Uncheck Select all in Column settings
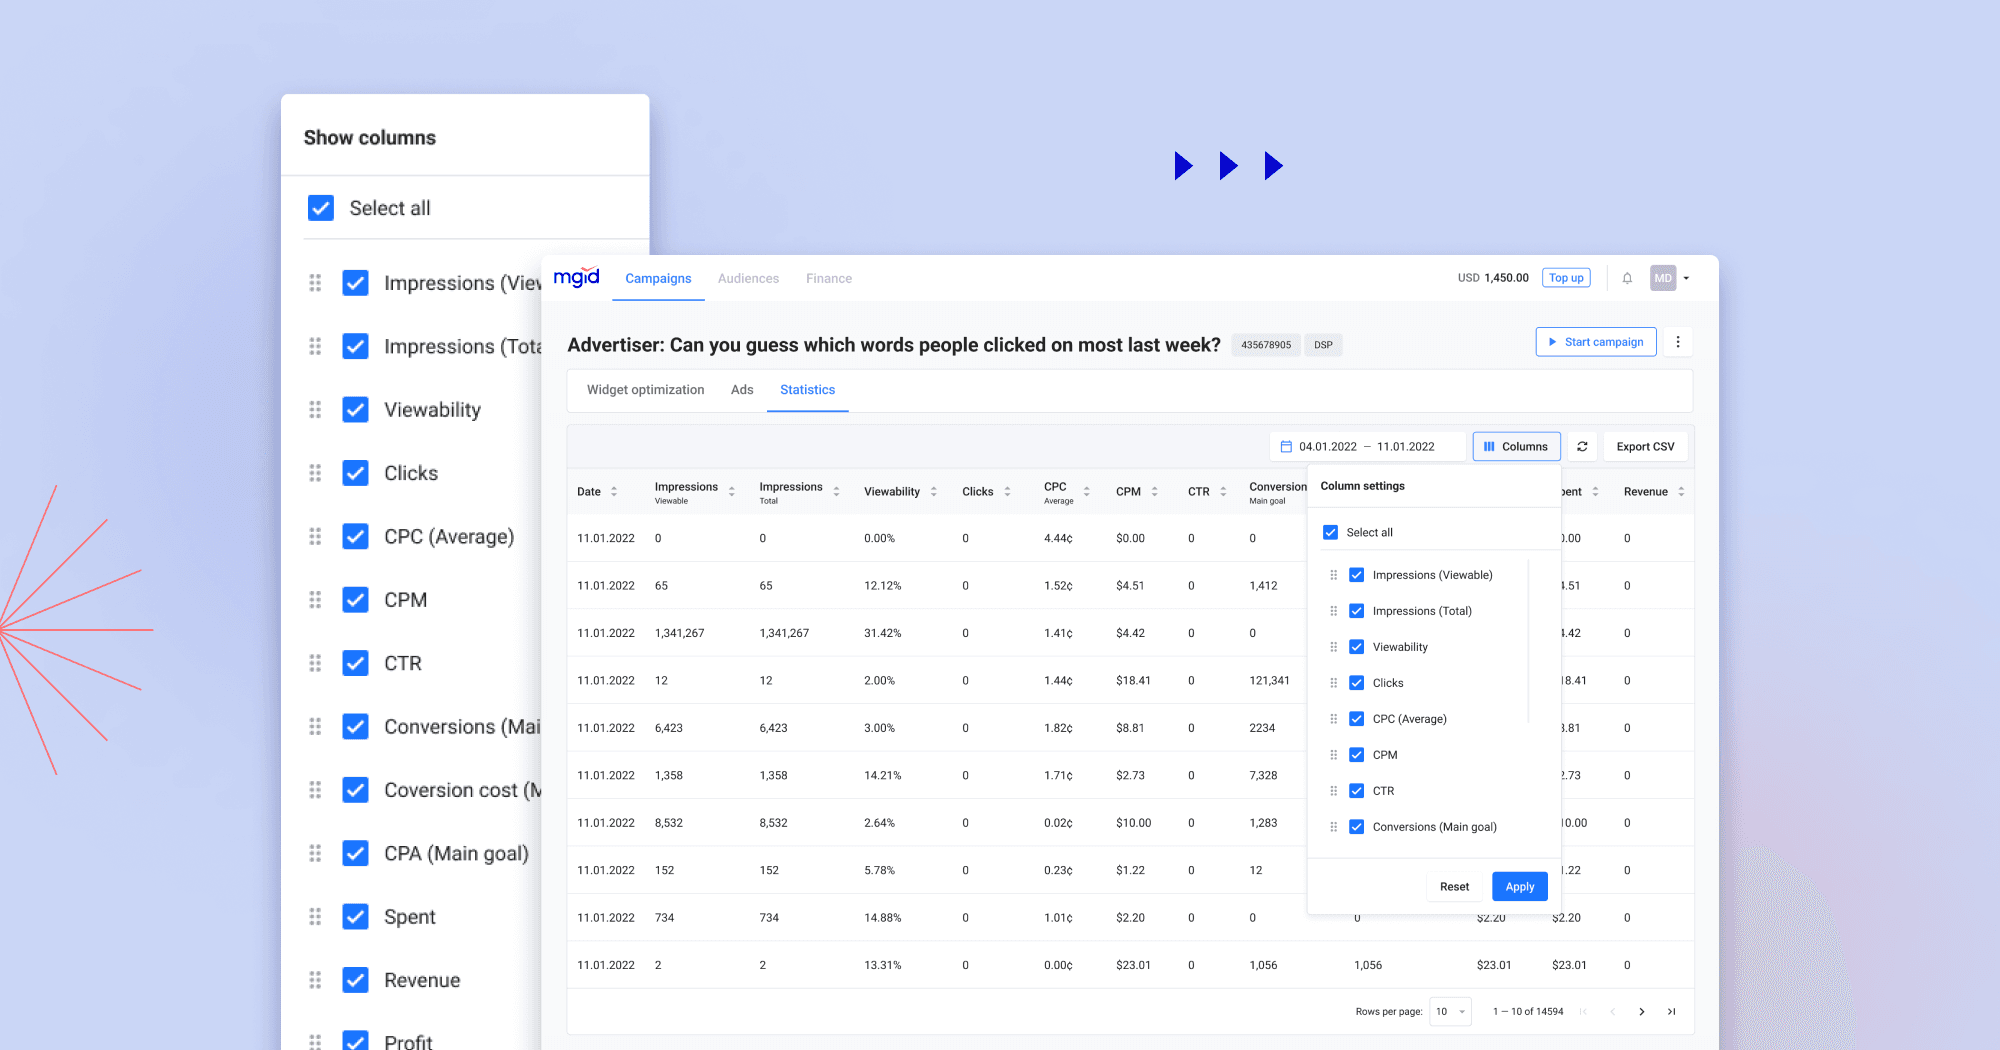 [1330, 532]
